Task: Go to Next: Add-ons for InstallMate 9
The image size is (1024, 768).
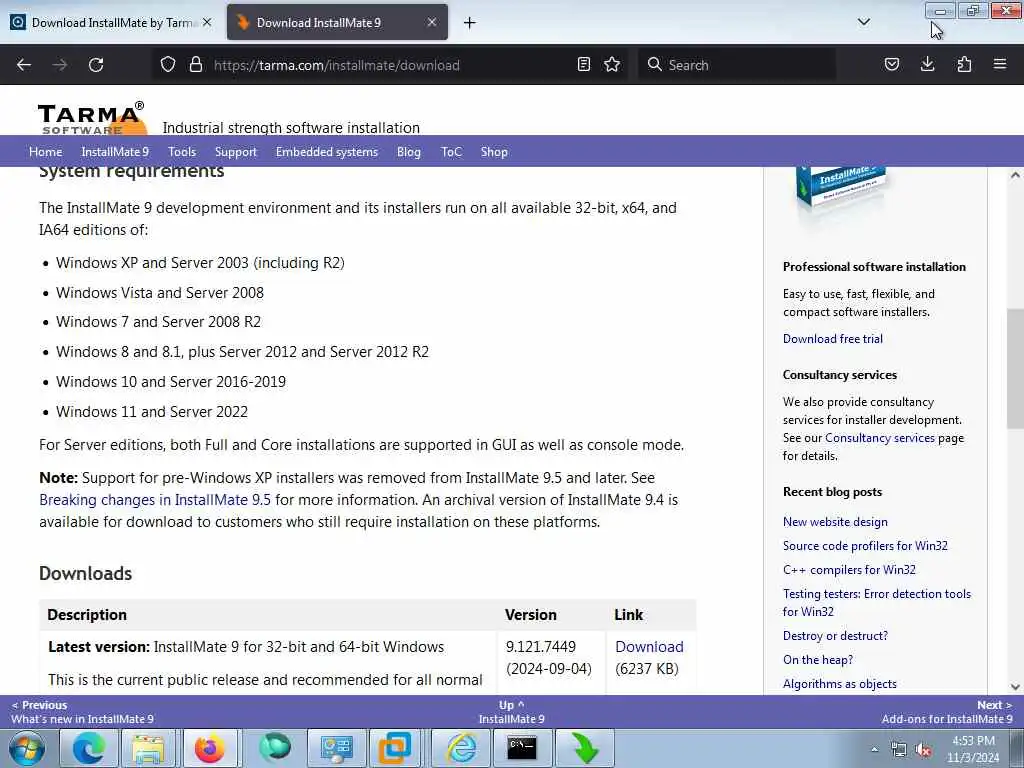Action: point(947,712)
